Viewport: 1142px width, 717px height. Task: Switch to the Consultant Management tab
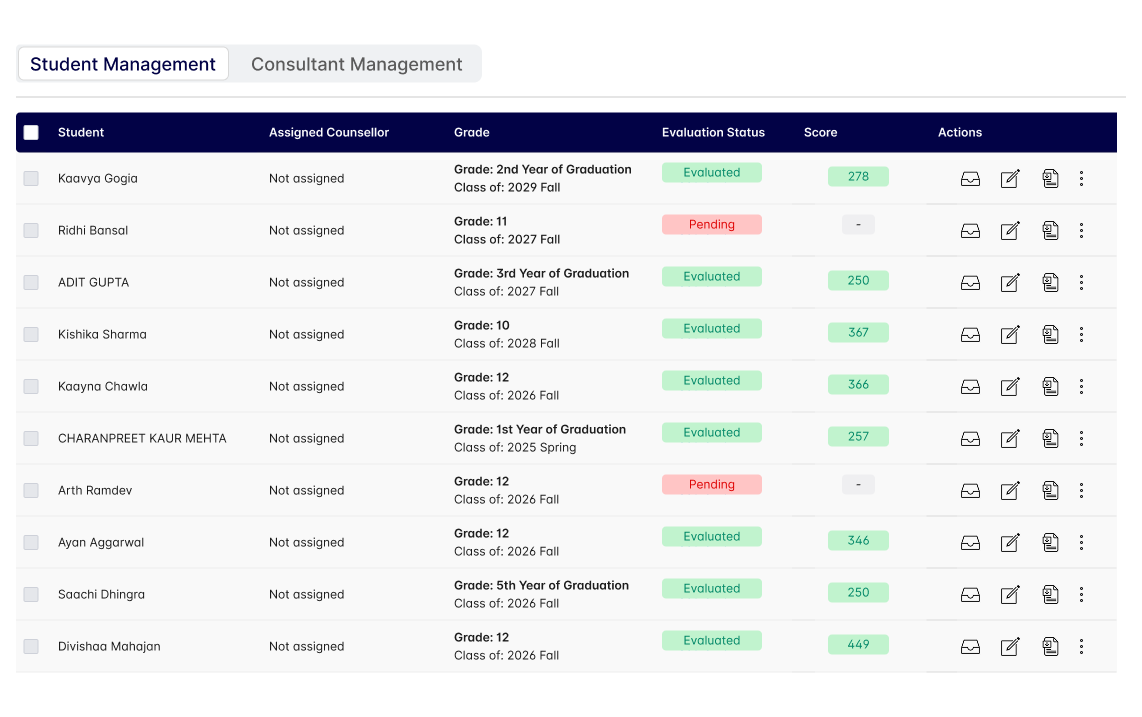(x=357, y=63)
